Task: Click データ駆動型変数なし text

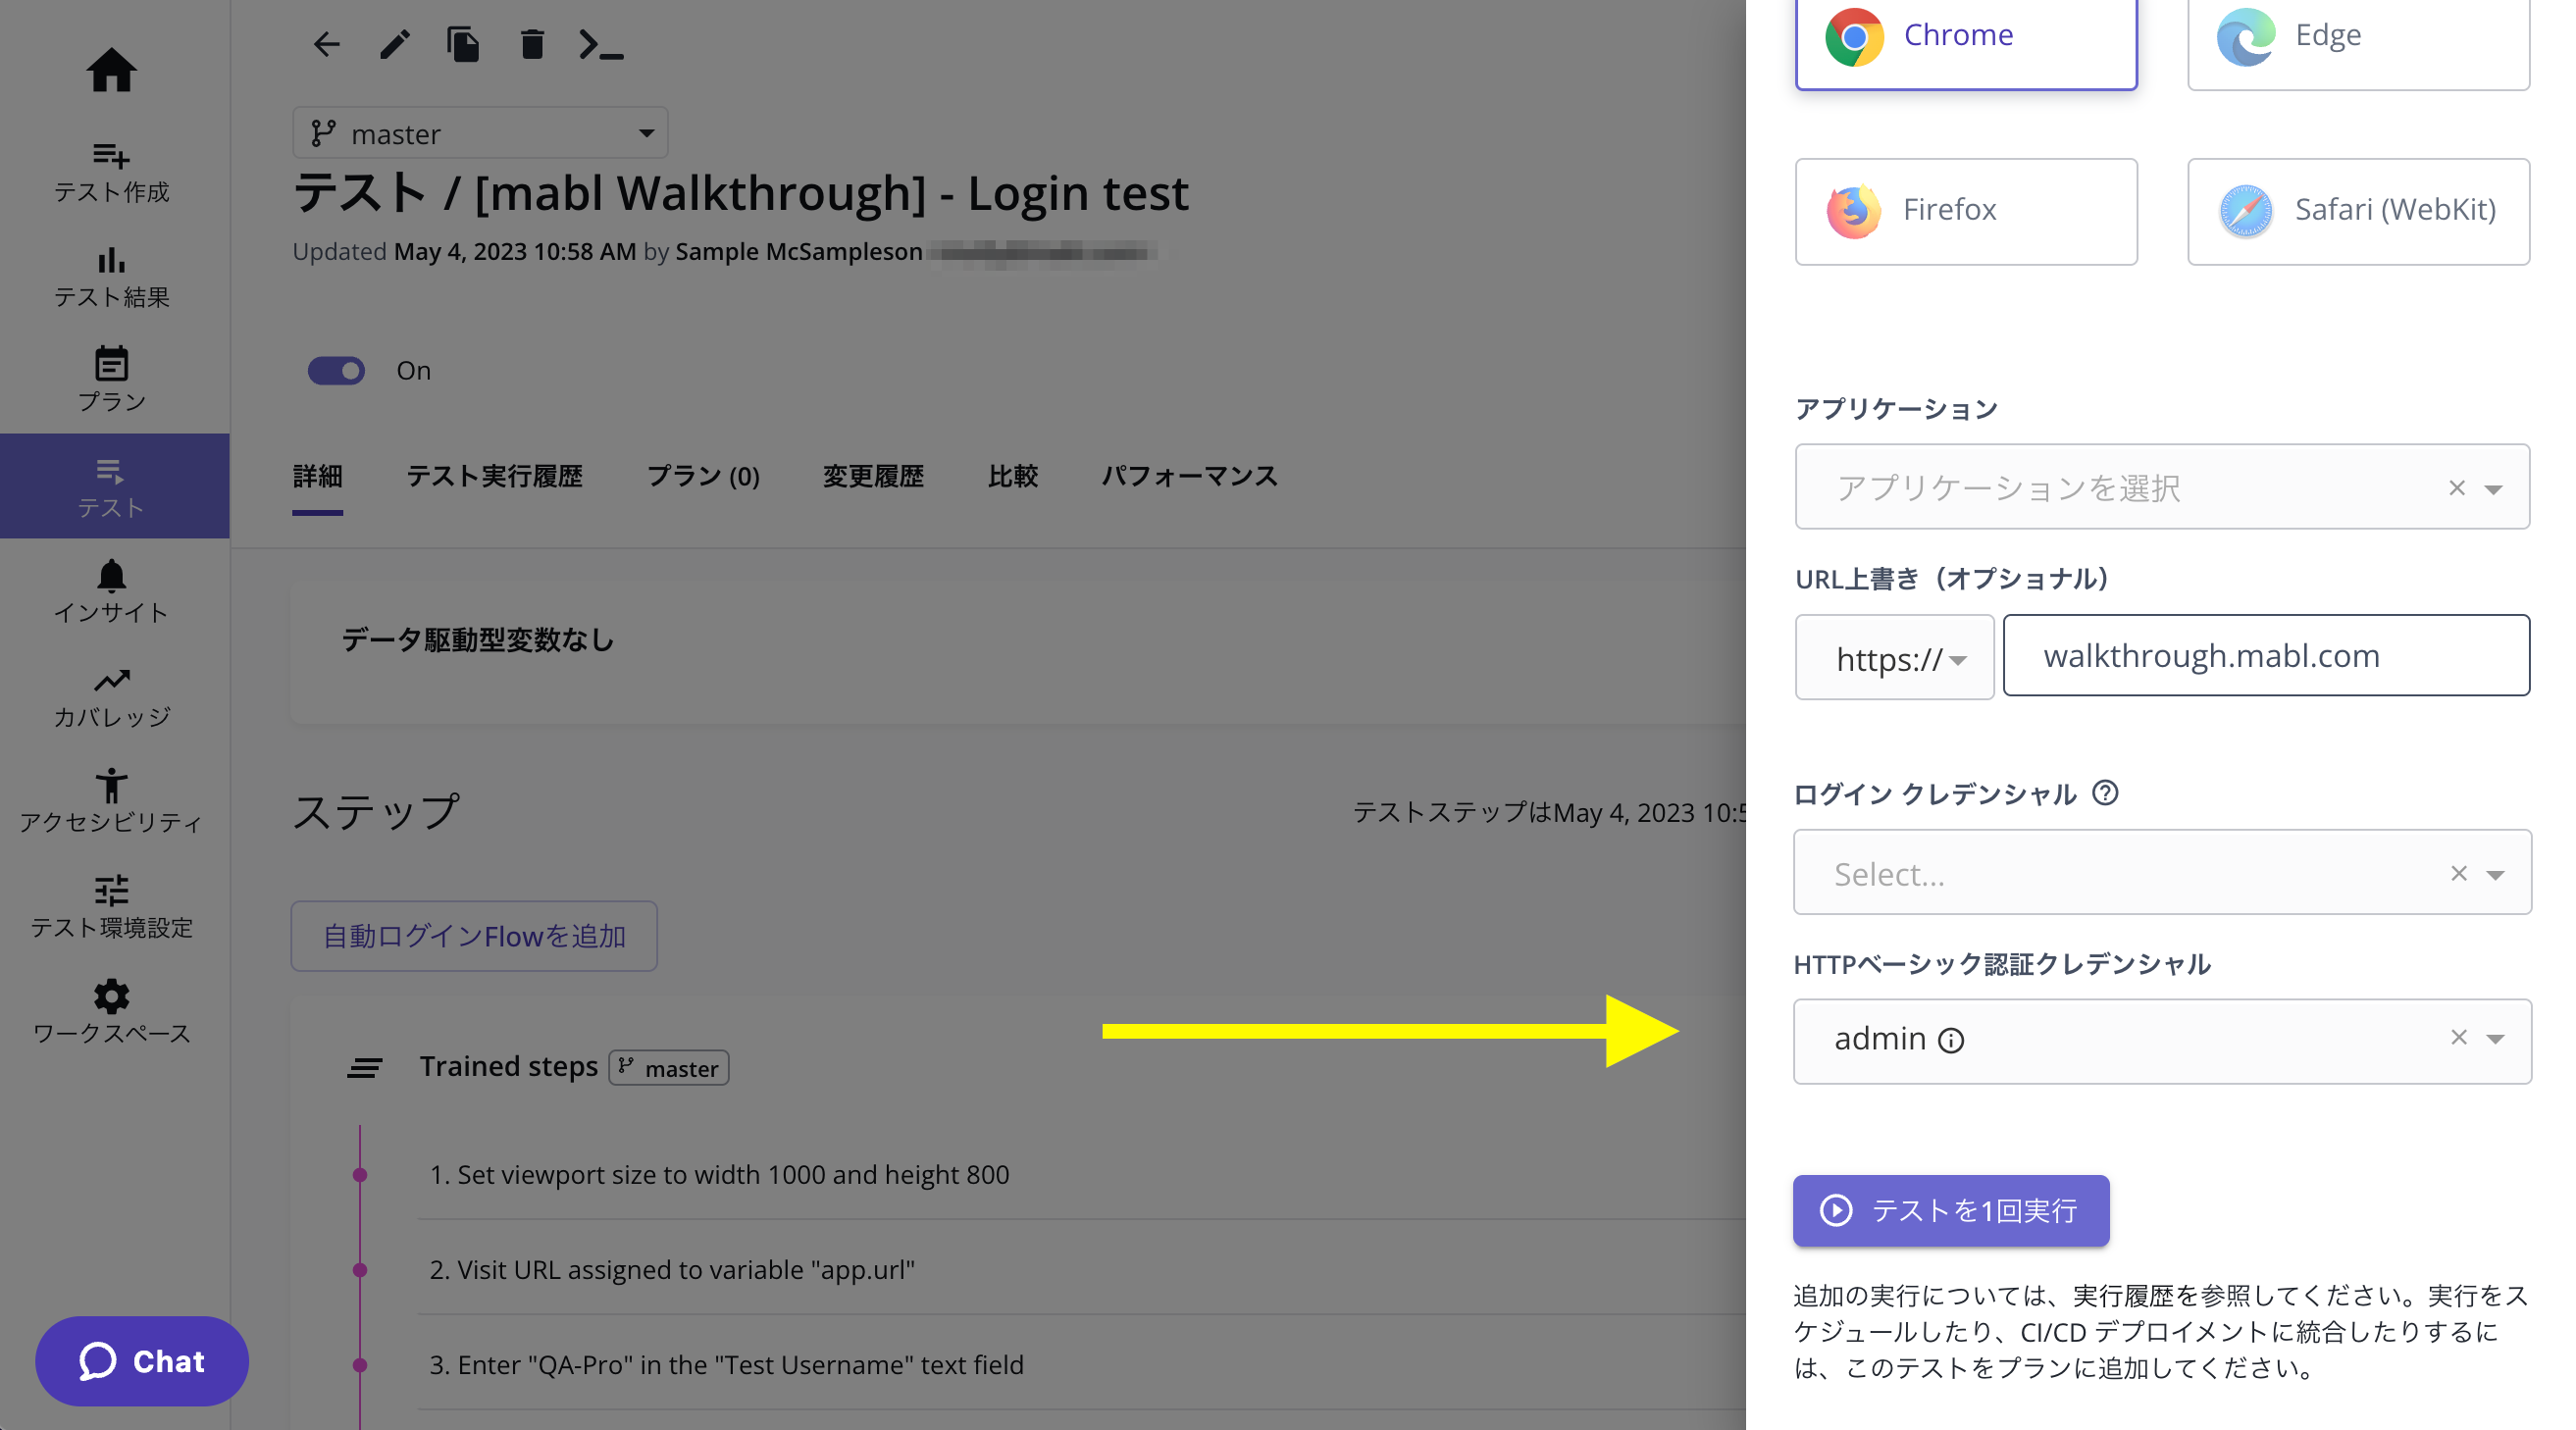Action: coord(478,640)
